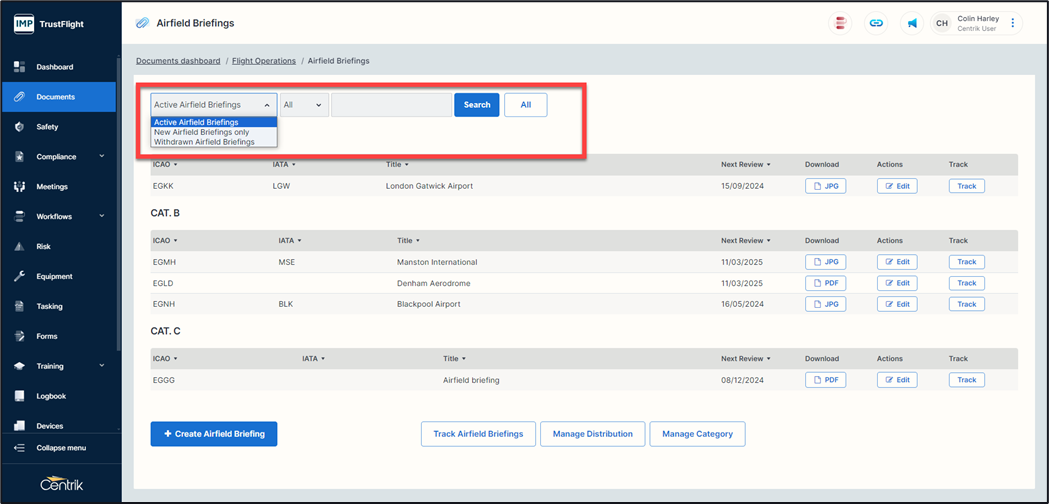Select 'New Airfield Briefings only' option
Viewport: 1049px width, 504px height.
[202, 132]
